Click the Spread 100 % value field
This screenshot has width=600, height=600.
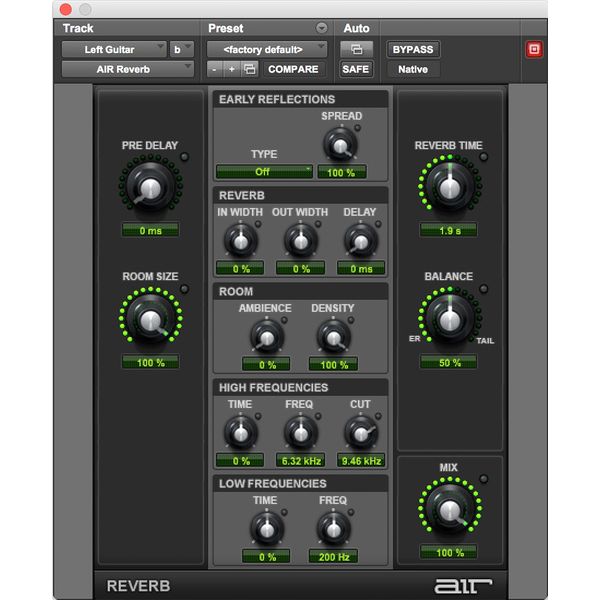point(342,172)
